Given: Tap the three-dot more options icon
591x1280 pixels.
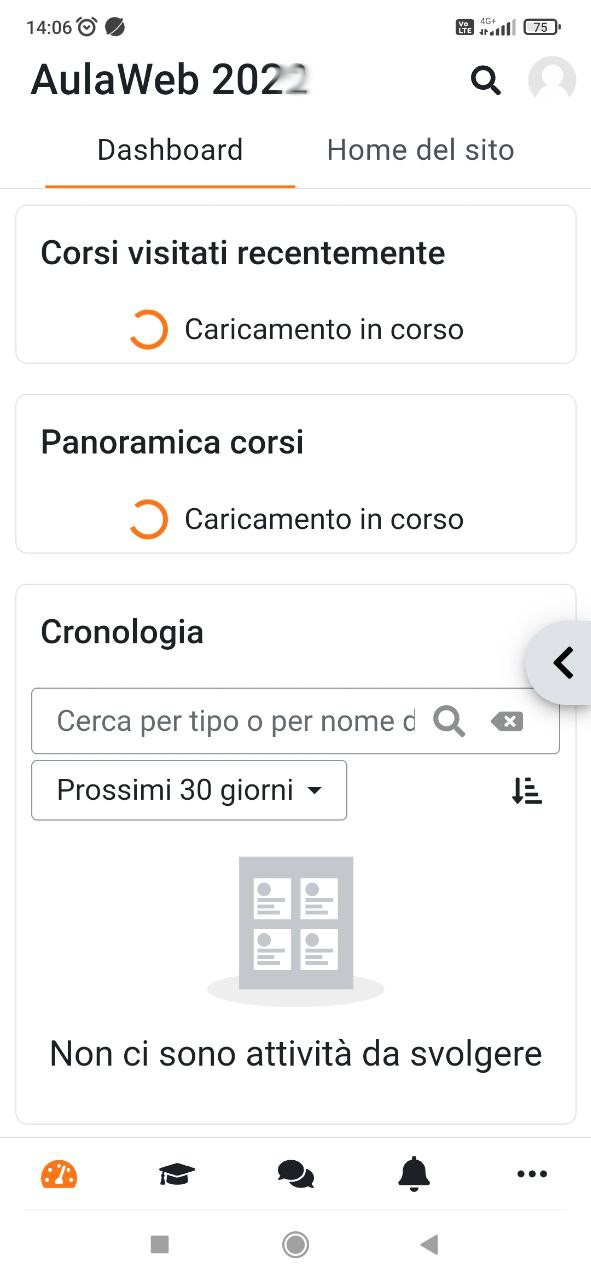Looking at the screenshot, I should (531, 1174).
